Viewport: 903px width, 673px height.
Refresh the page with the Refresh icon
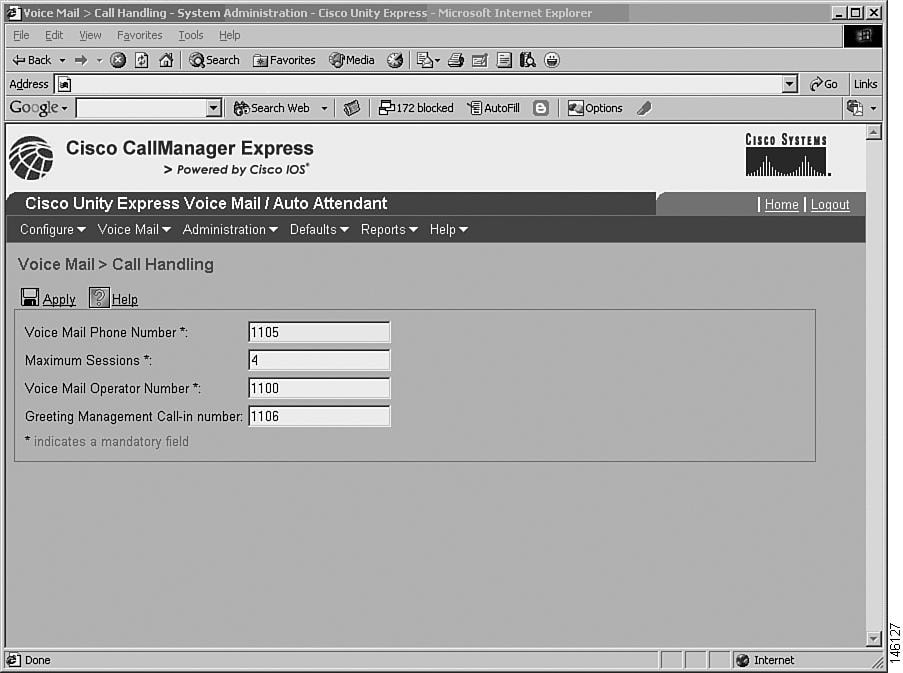142,60
